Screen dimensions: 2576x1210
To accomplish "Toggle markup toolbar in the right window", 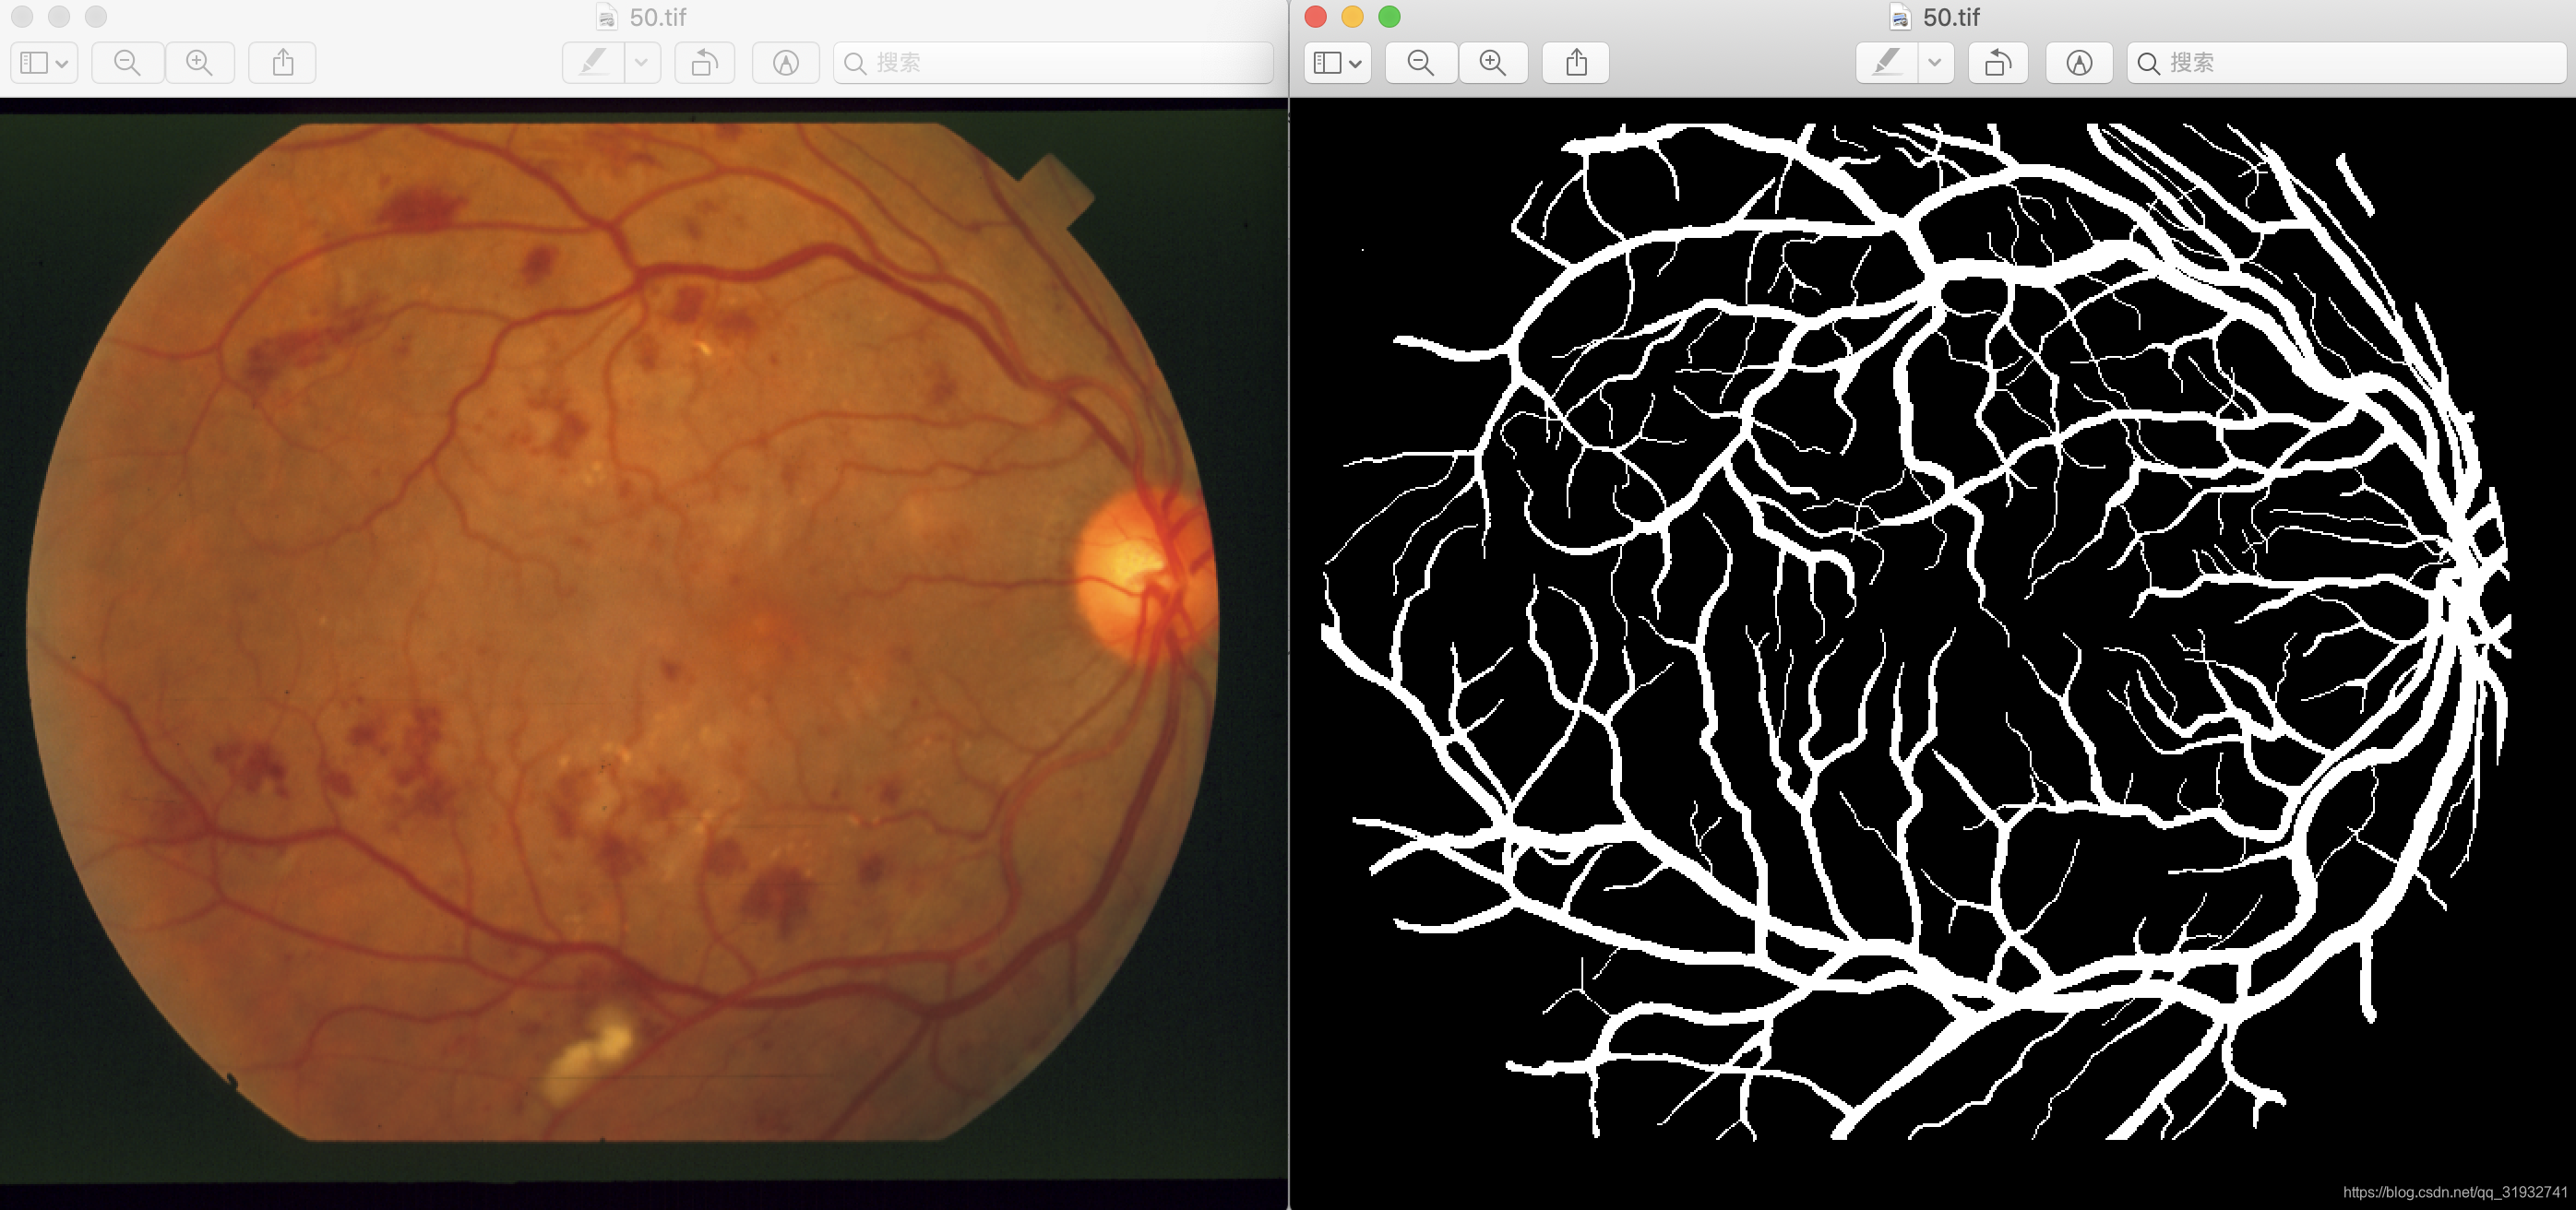I will [x=2079, y=63].
